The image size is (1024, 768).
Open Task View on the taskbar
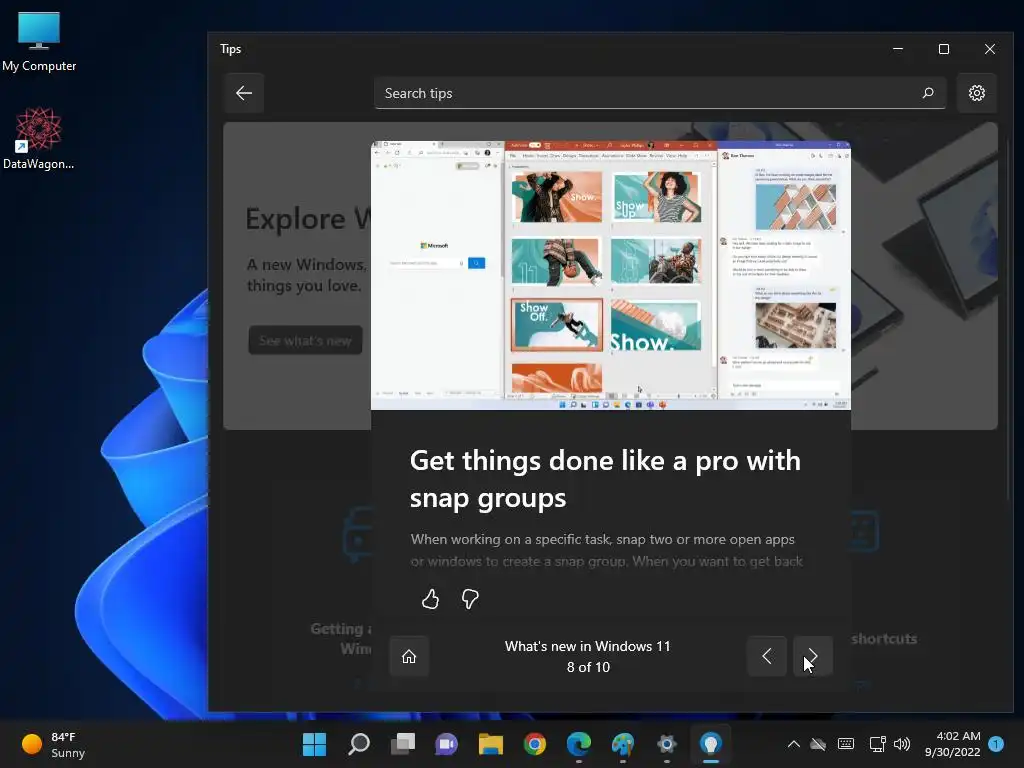(x=402, y=744)
